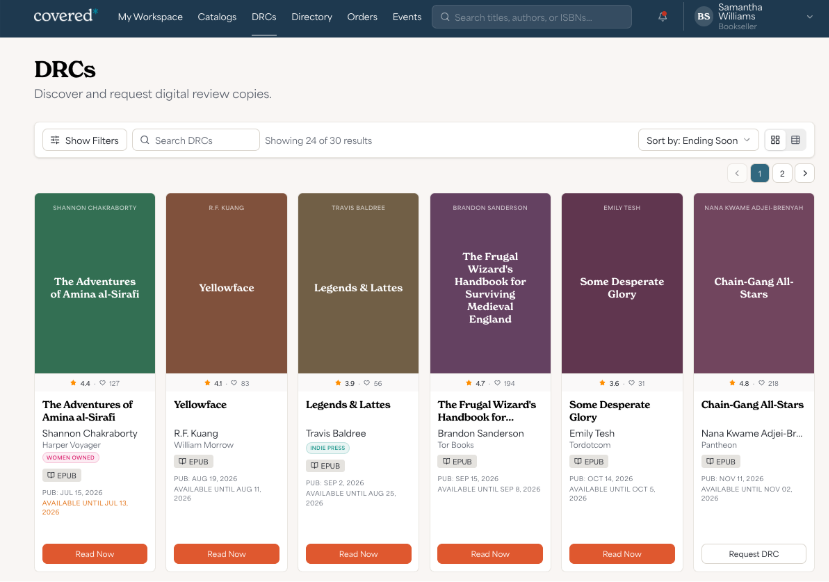829x582 pixels.
Task: Click EPUB badge on Amina al-Sirafi card
Action: [x=61, y=475]
